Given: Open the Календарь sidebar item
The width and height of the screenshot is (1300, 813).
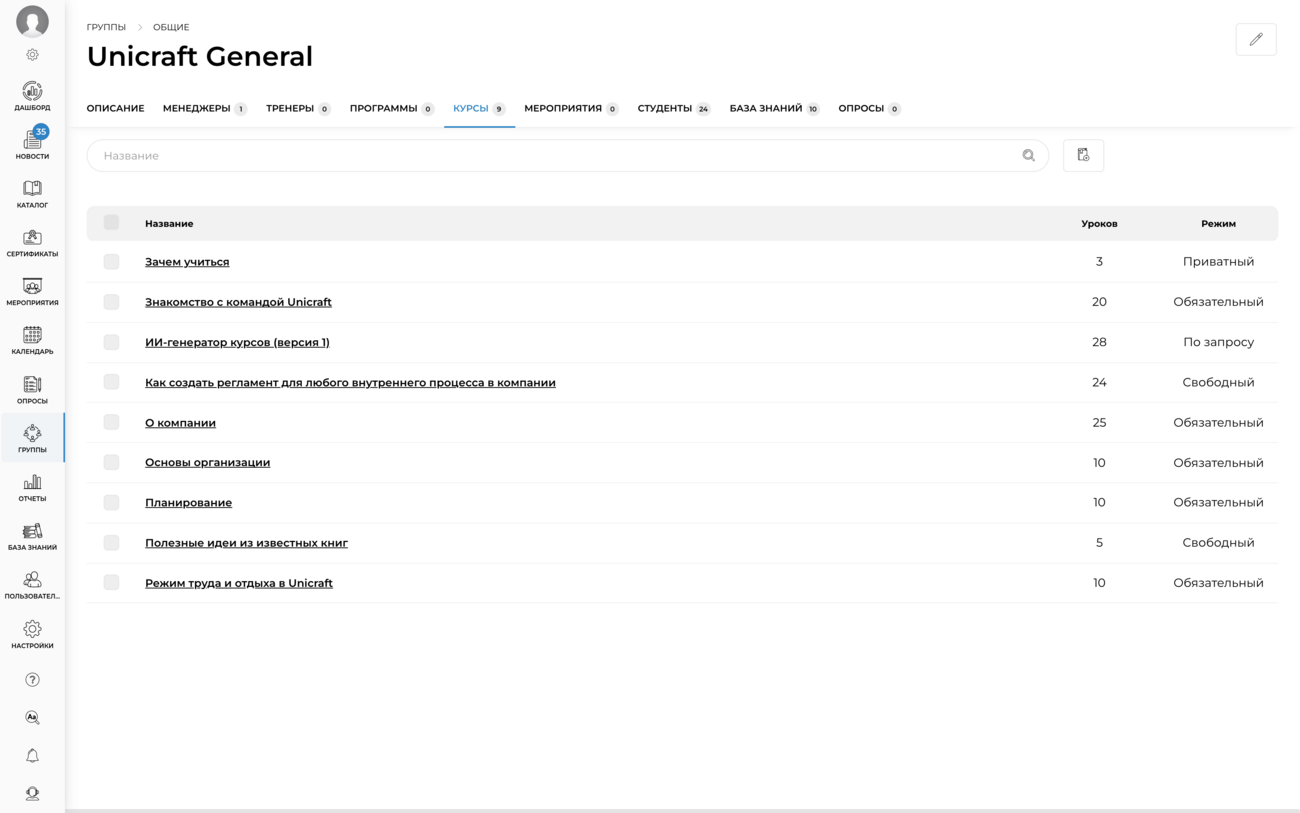Looking at the screenshot, I should (32, 341).
